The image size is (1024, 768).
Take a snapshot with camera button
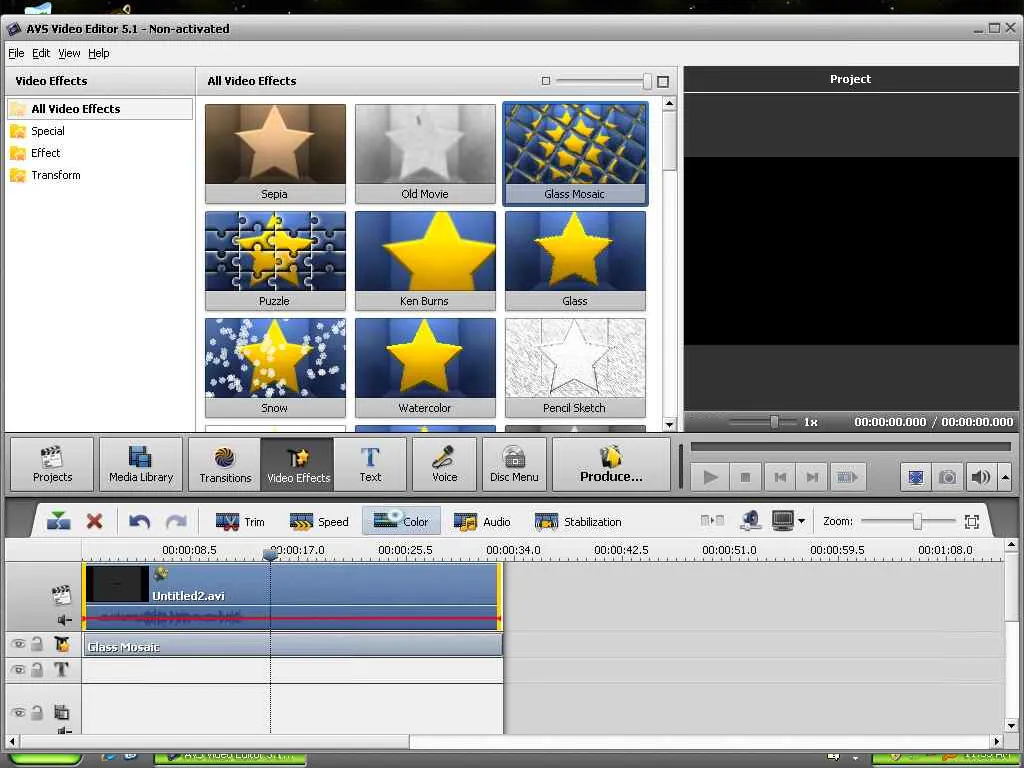948,477
